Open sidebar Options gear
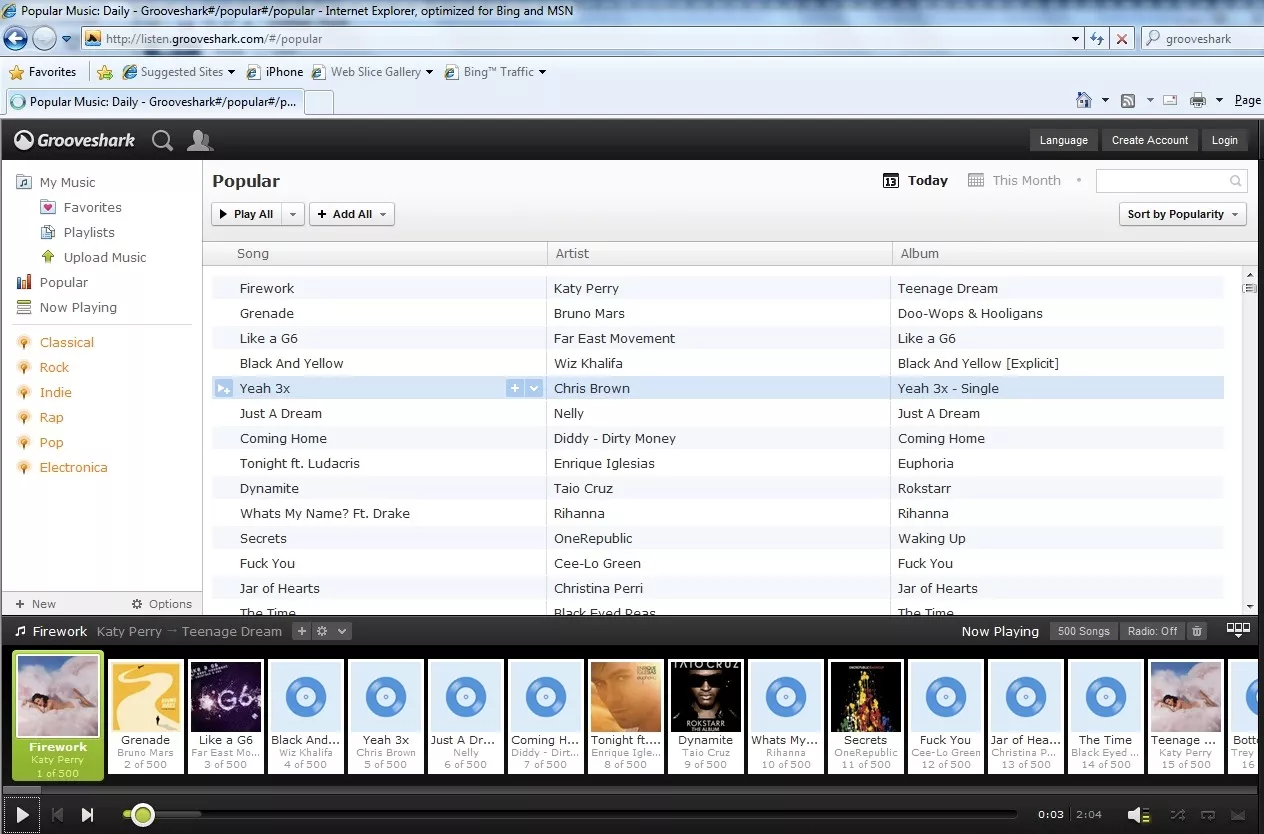This screenshot has width=1264, height=834. pos(162,604)
